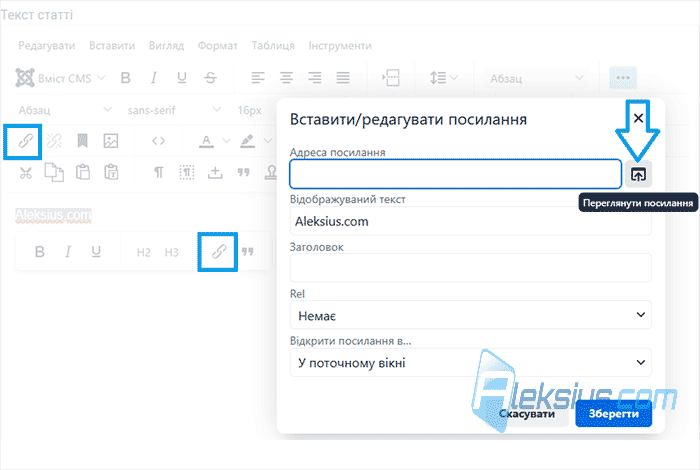Open the Абзац dropdown beside the three-dots button
The height and width of the screenshot is (470, 700).
pos(536,79)
